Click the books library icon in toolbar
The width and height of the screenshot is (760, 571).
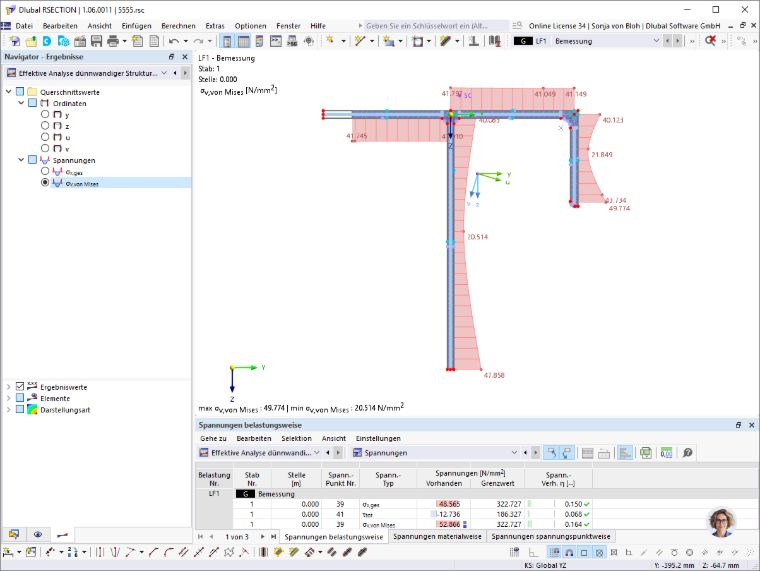click(494, 41)
